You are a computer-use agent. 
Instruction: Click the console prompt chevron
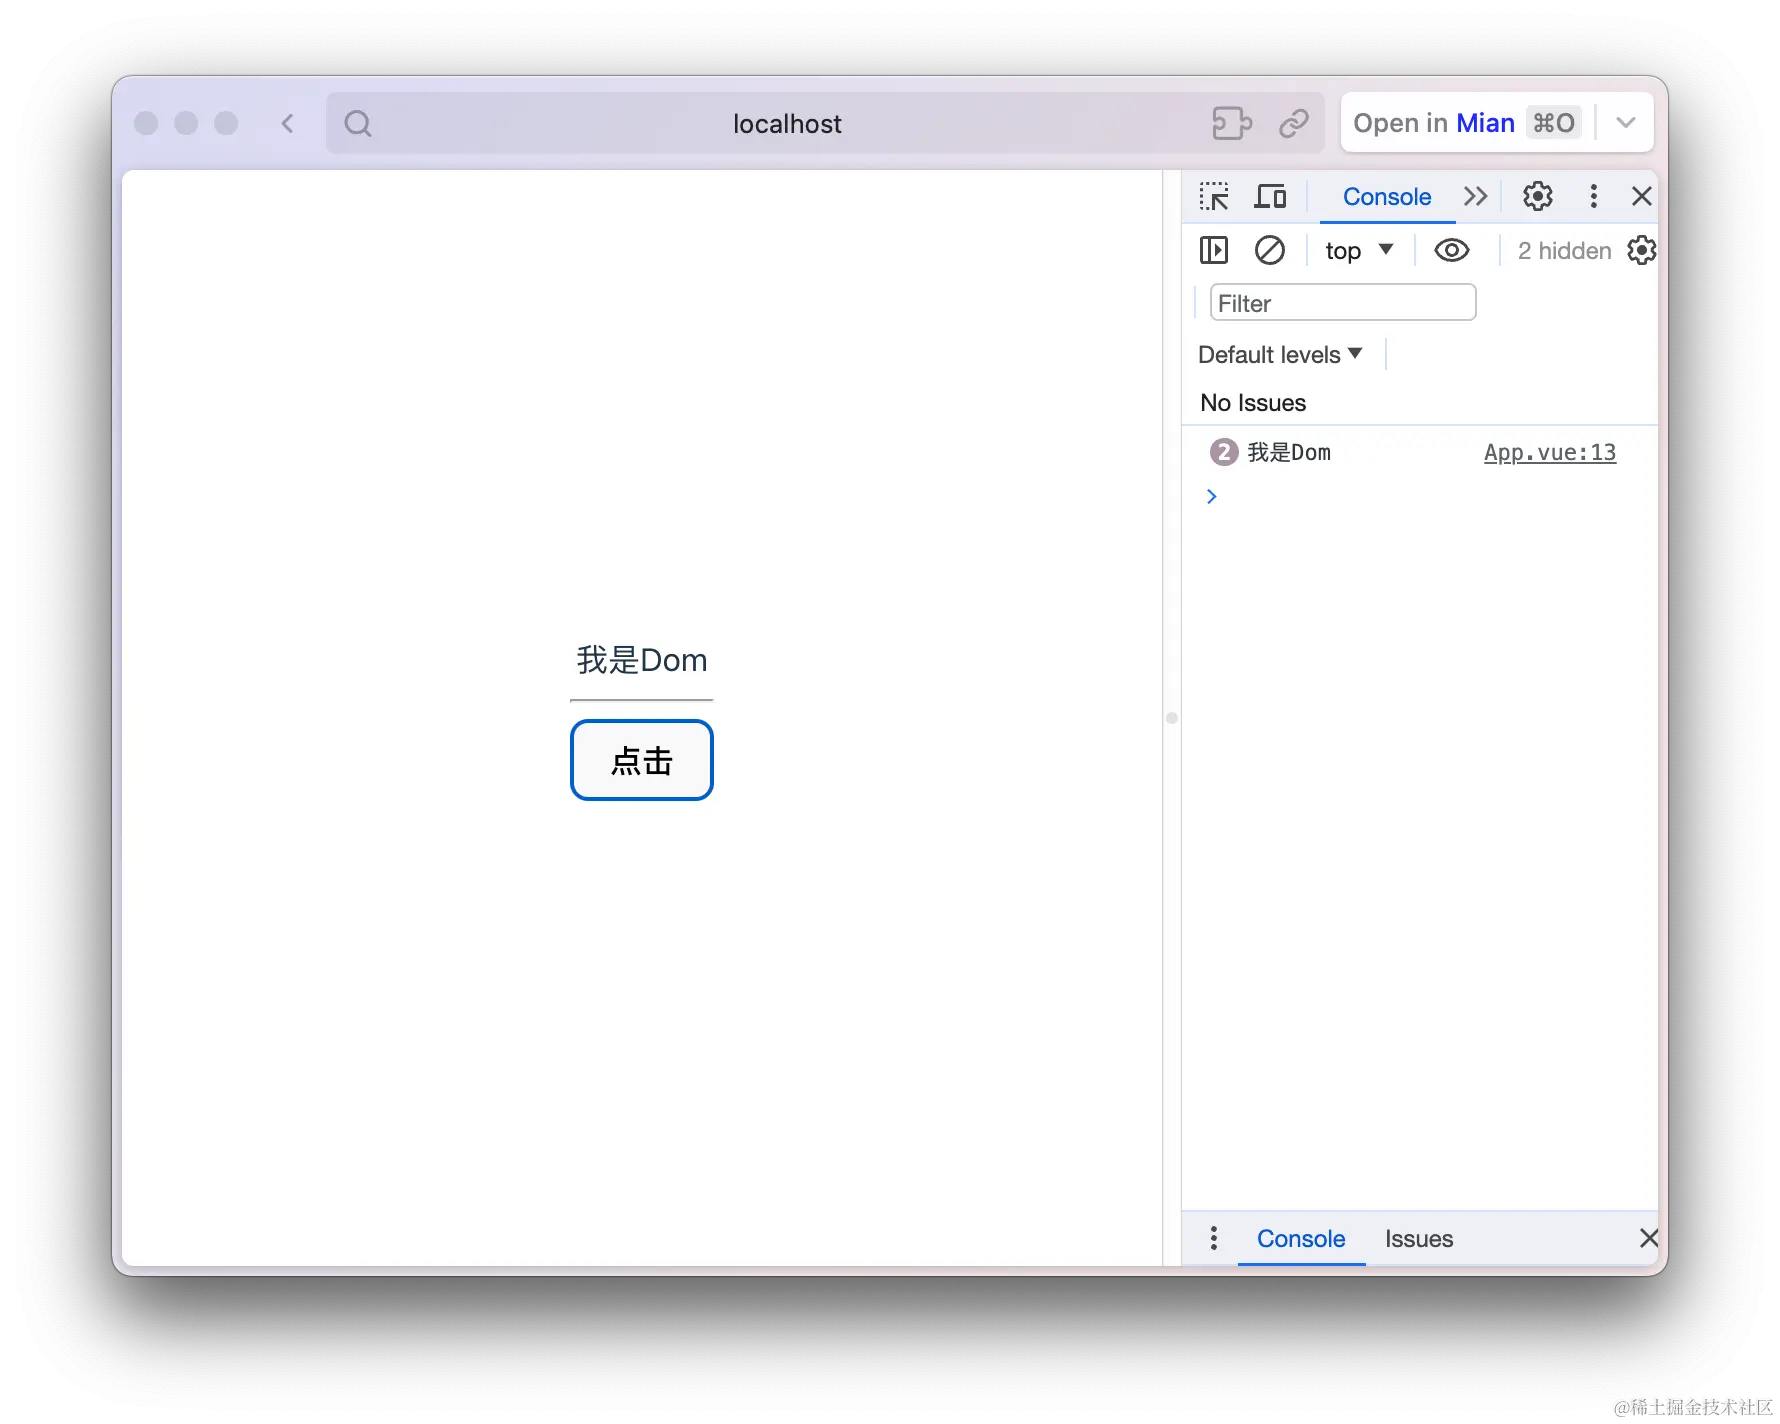[x=1212, y=496]
